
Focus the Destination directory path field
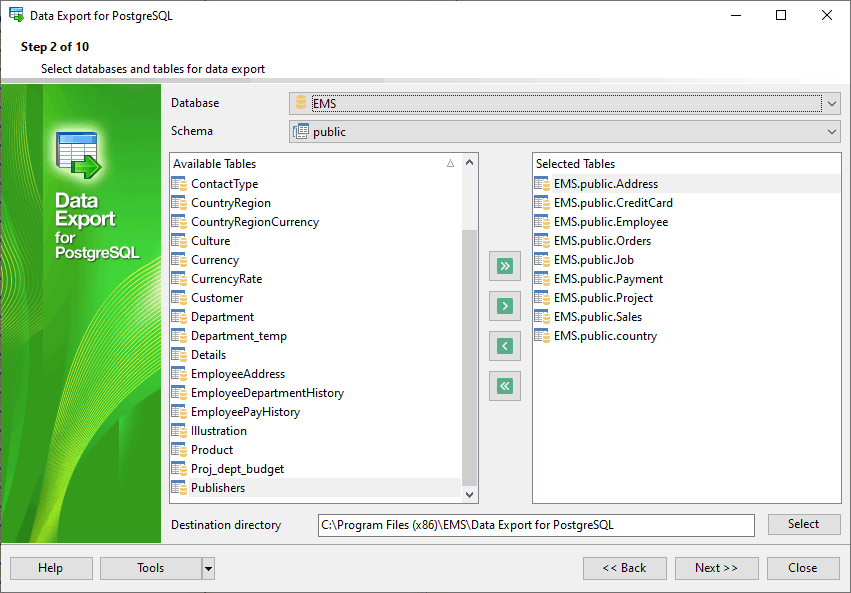(x=535, y=525)
